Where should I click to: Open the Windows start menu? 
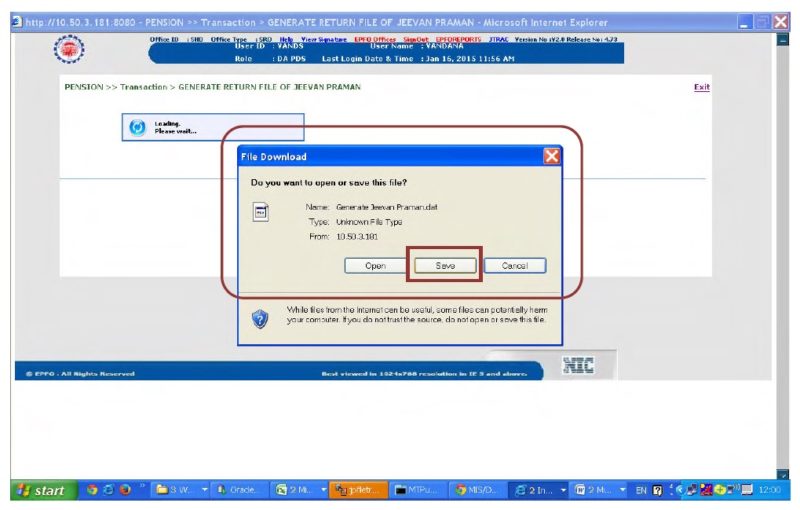click(x=39, y=490)
